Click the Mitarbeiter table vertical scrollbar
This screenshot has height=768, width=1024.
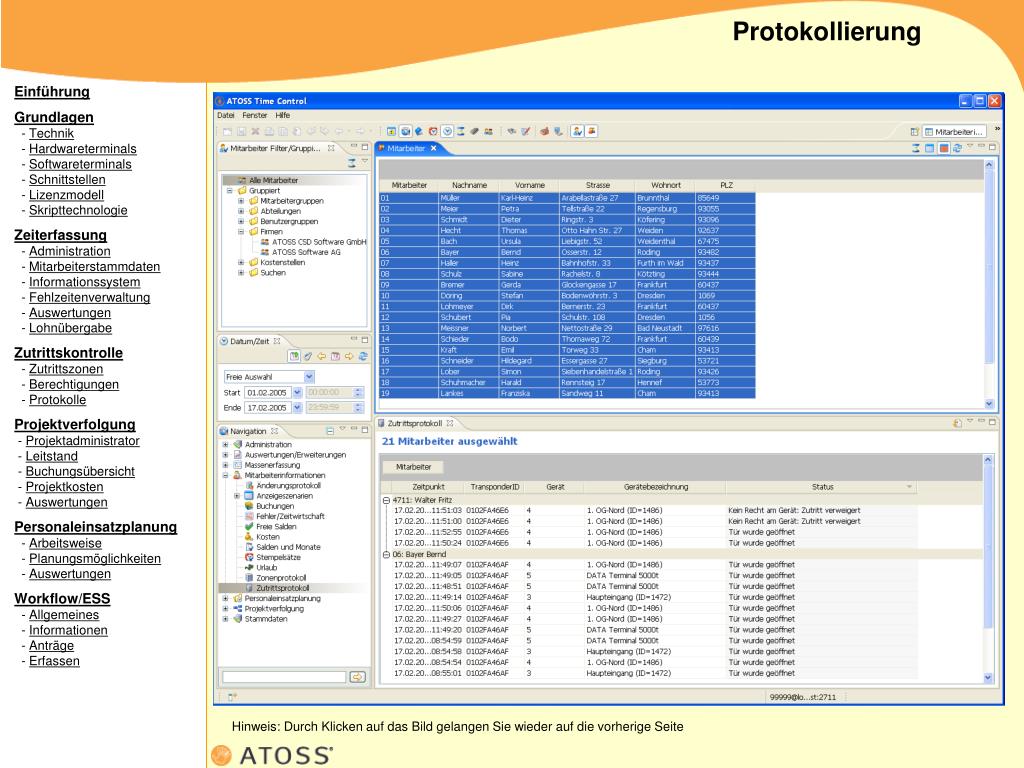click(x=989, y=284)
